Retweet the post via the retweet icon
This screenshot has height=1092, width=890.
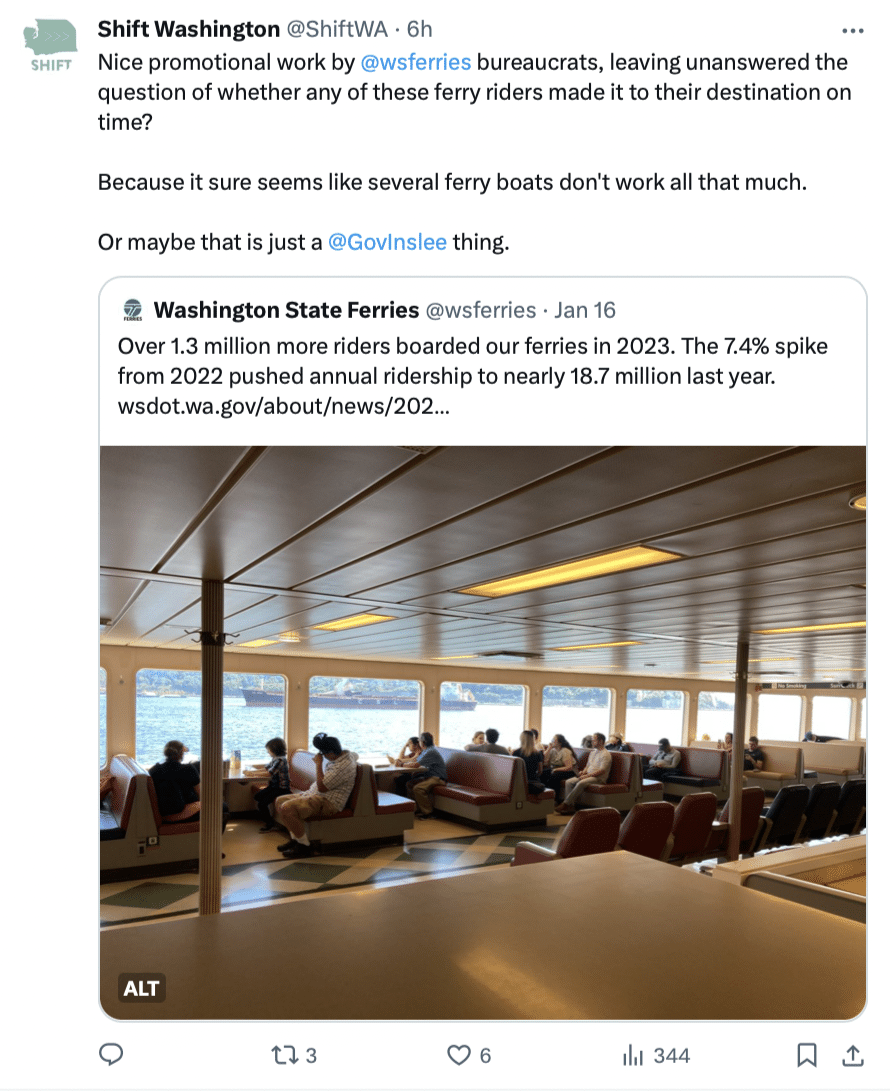tap(284, 1055)
